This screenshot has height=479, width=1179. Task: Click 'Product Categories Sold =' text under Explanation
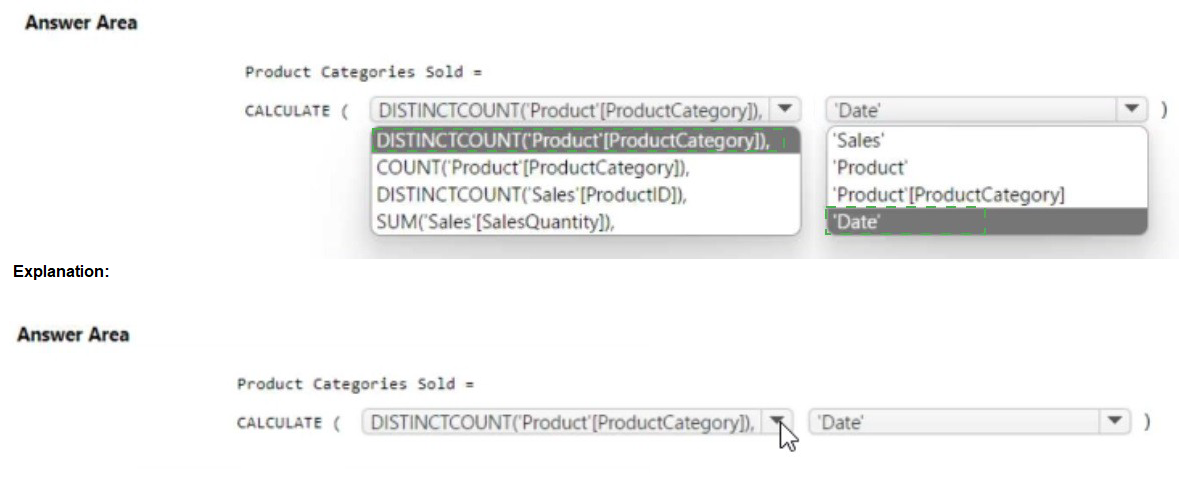354,384
